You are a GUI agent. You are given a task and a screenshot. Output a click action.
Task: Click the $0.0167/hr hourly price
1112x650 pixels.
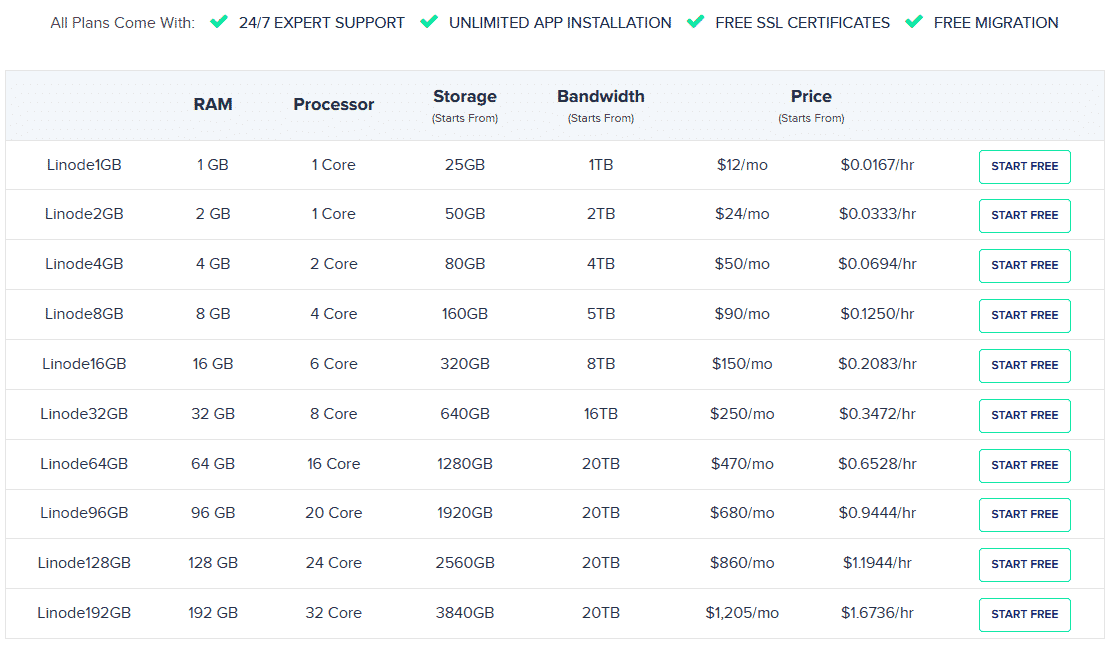pyautogui.click(x=877, y=164)
